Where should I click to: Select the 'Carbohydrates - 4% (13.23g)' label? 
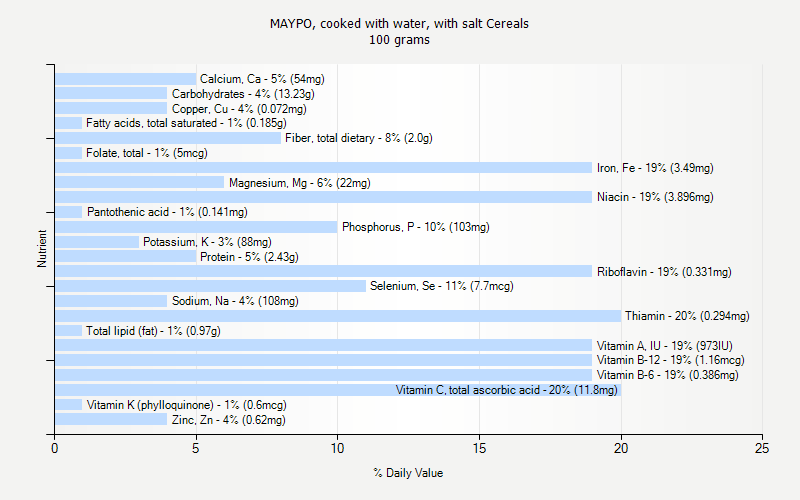(243, 94)
